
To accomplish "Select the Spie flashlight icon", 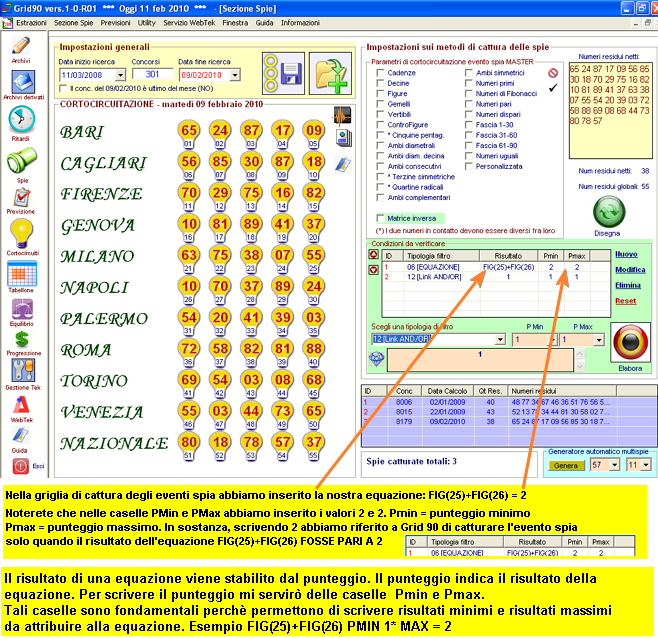I will [22, 160].
